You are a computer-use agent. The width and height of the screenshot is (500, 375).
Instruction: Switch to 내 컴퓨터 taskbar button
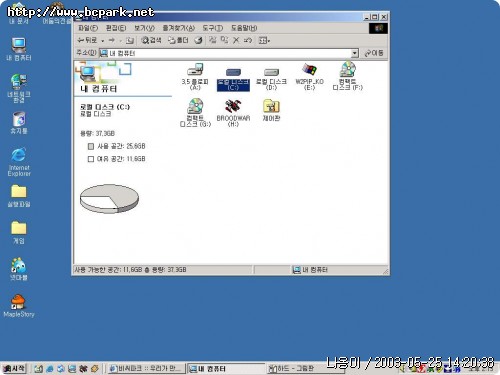coord(226,369)
